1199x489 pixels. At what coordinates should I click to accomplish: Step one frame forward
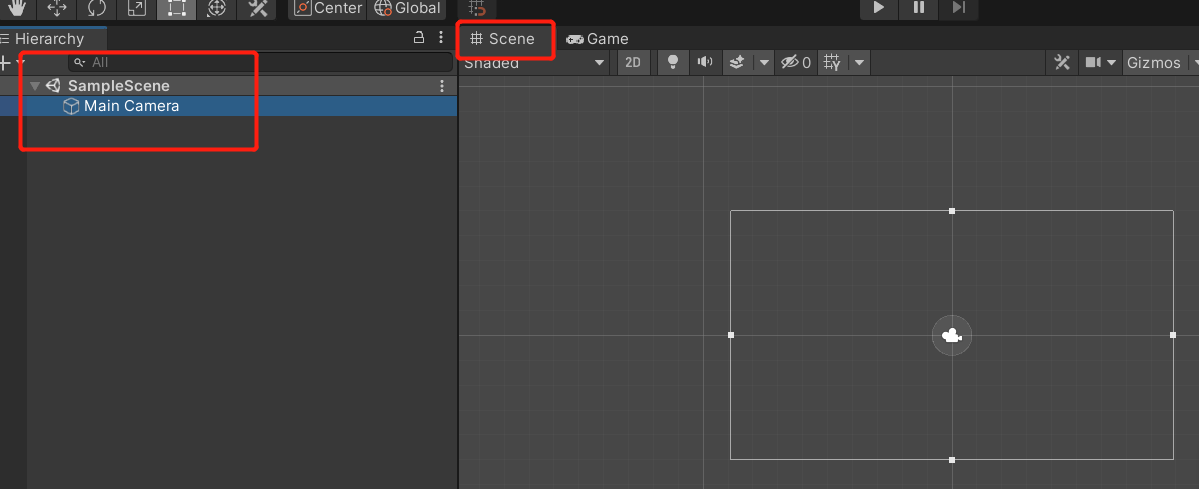tap(959, 8)
